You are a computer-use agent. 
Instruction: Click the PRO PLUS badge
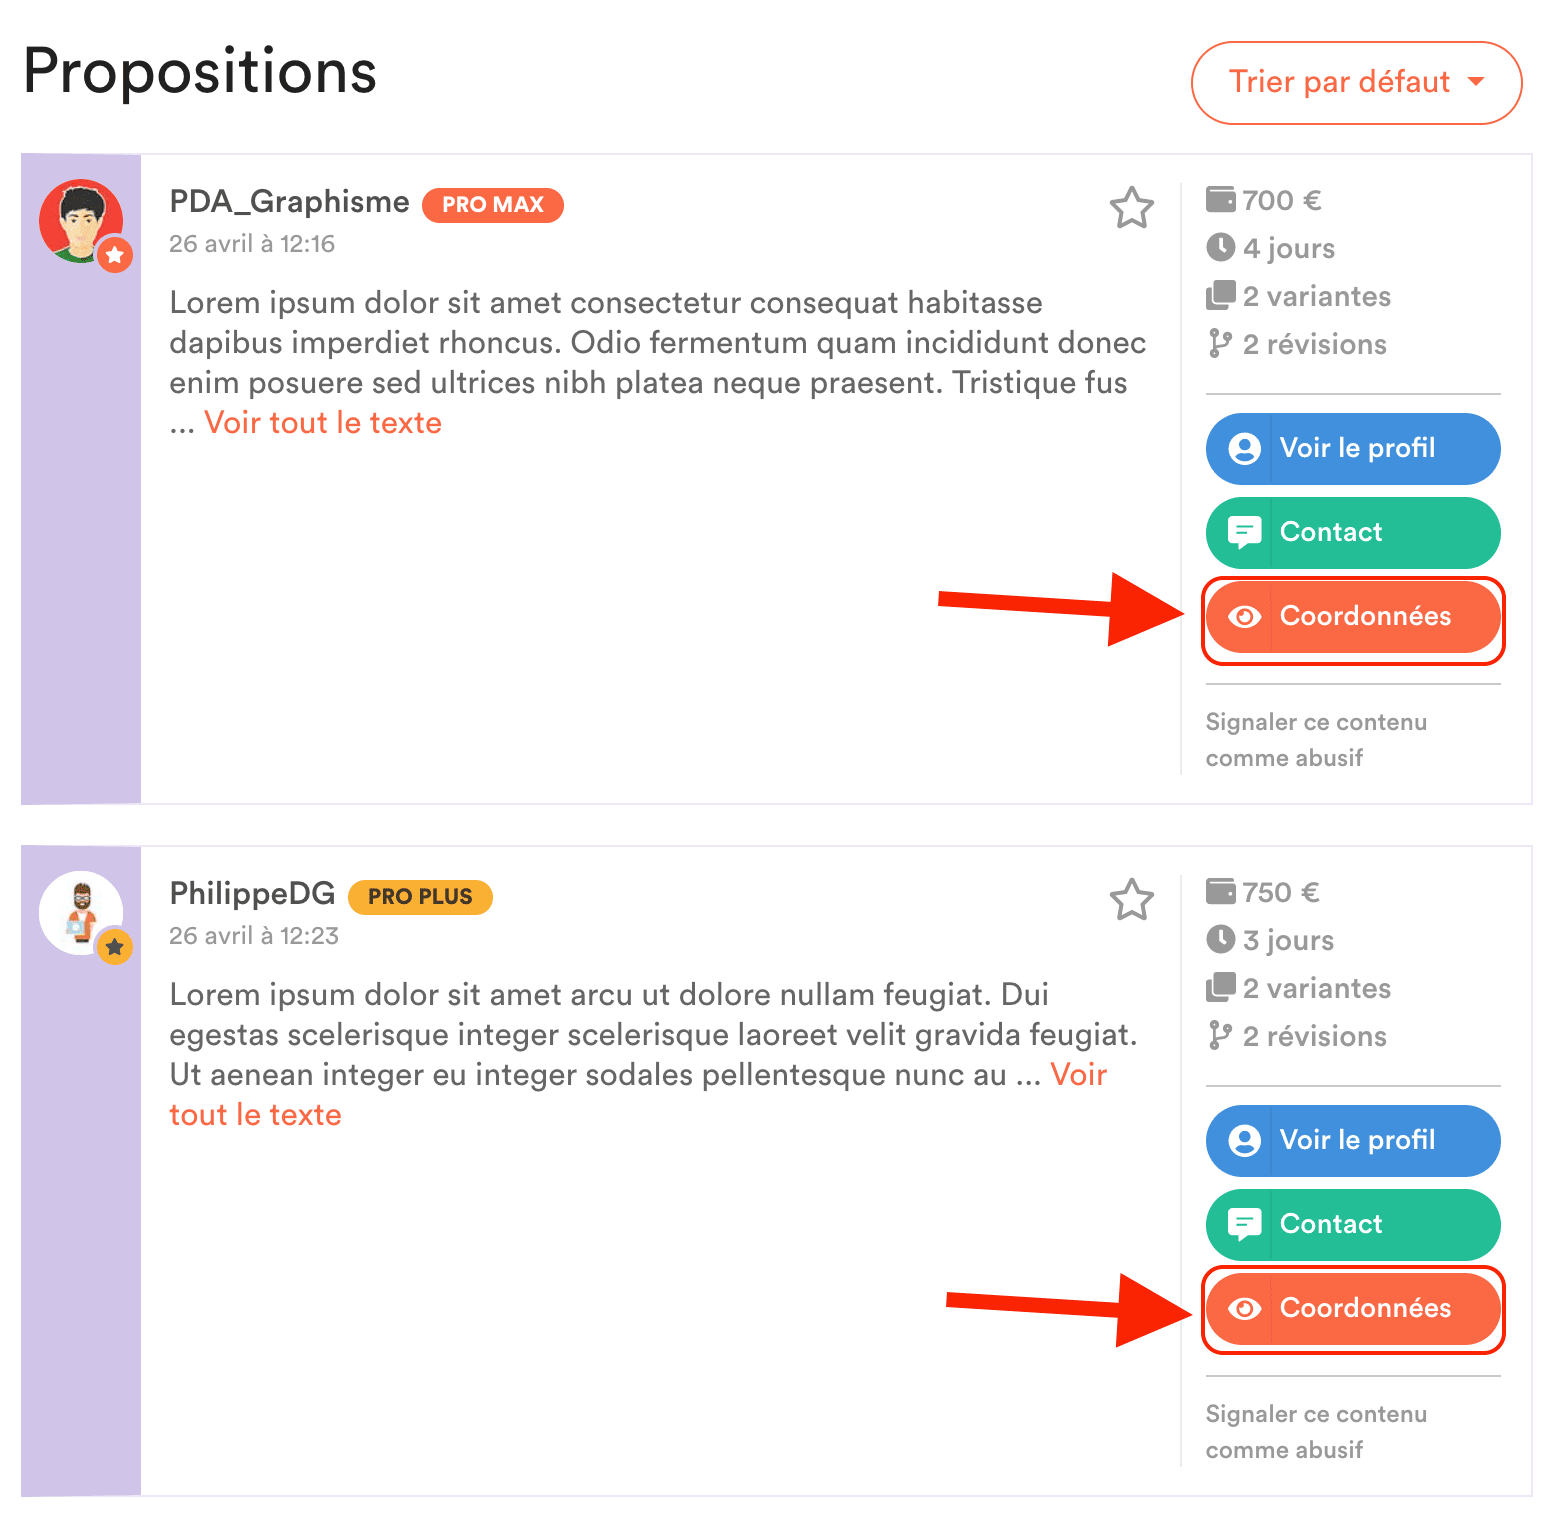point(420,897)
